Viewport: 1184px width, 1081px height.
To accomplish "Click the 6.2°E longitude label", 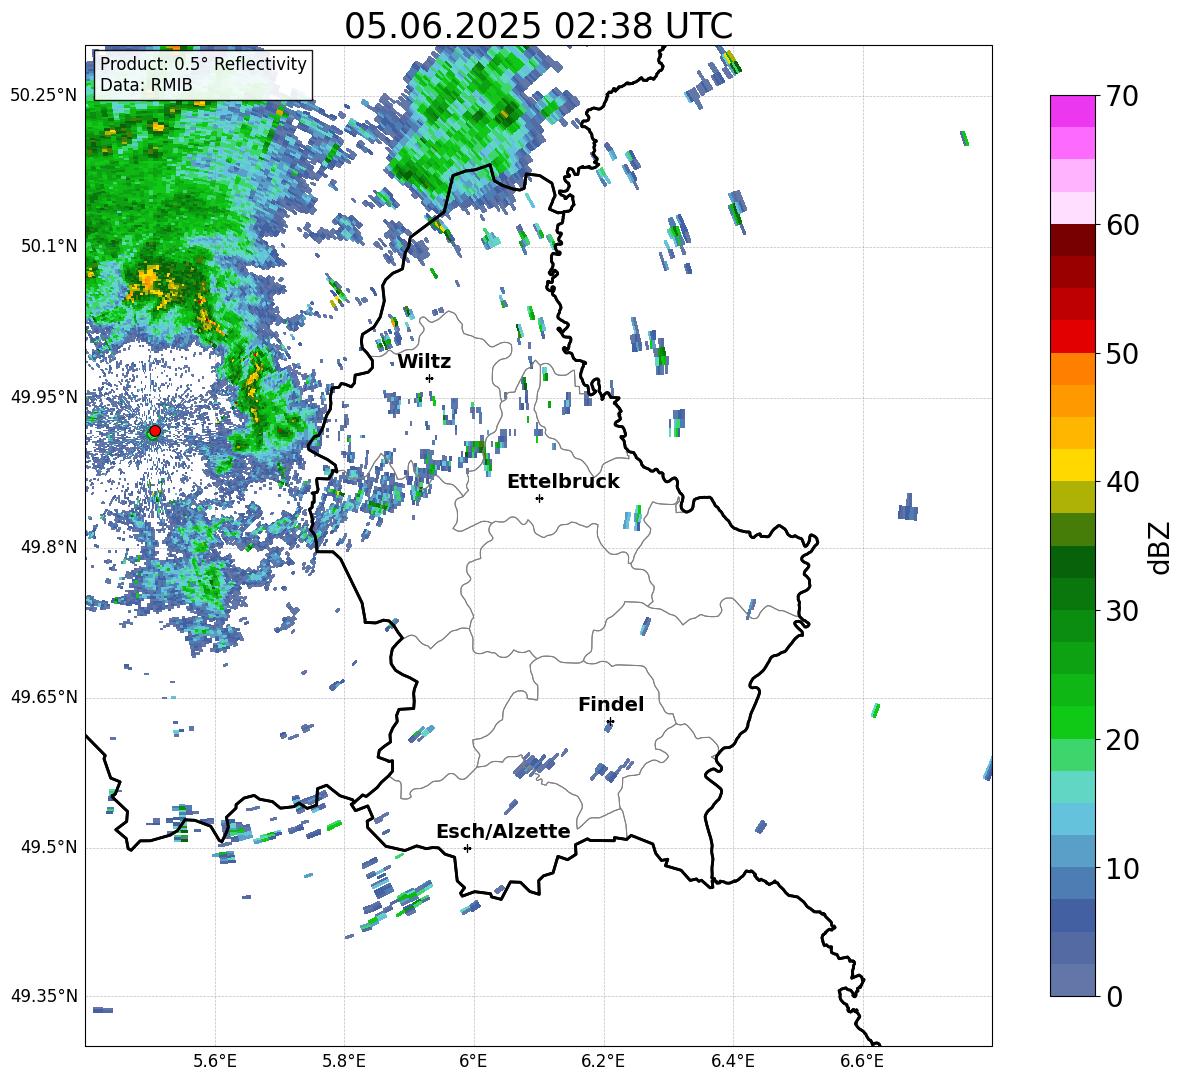I will click(603, 1061).
